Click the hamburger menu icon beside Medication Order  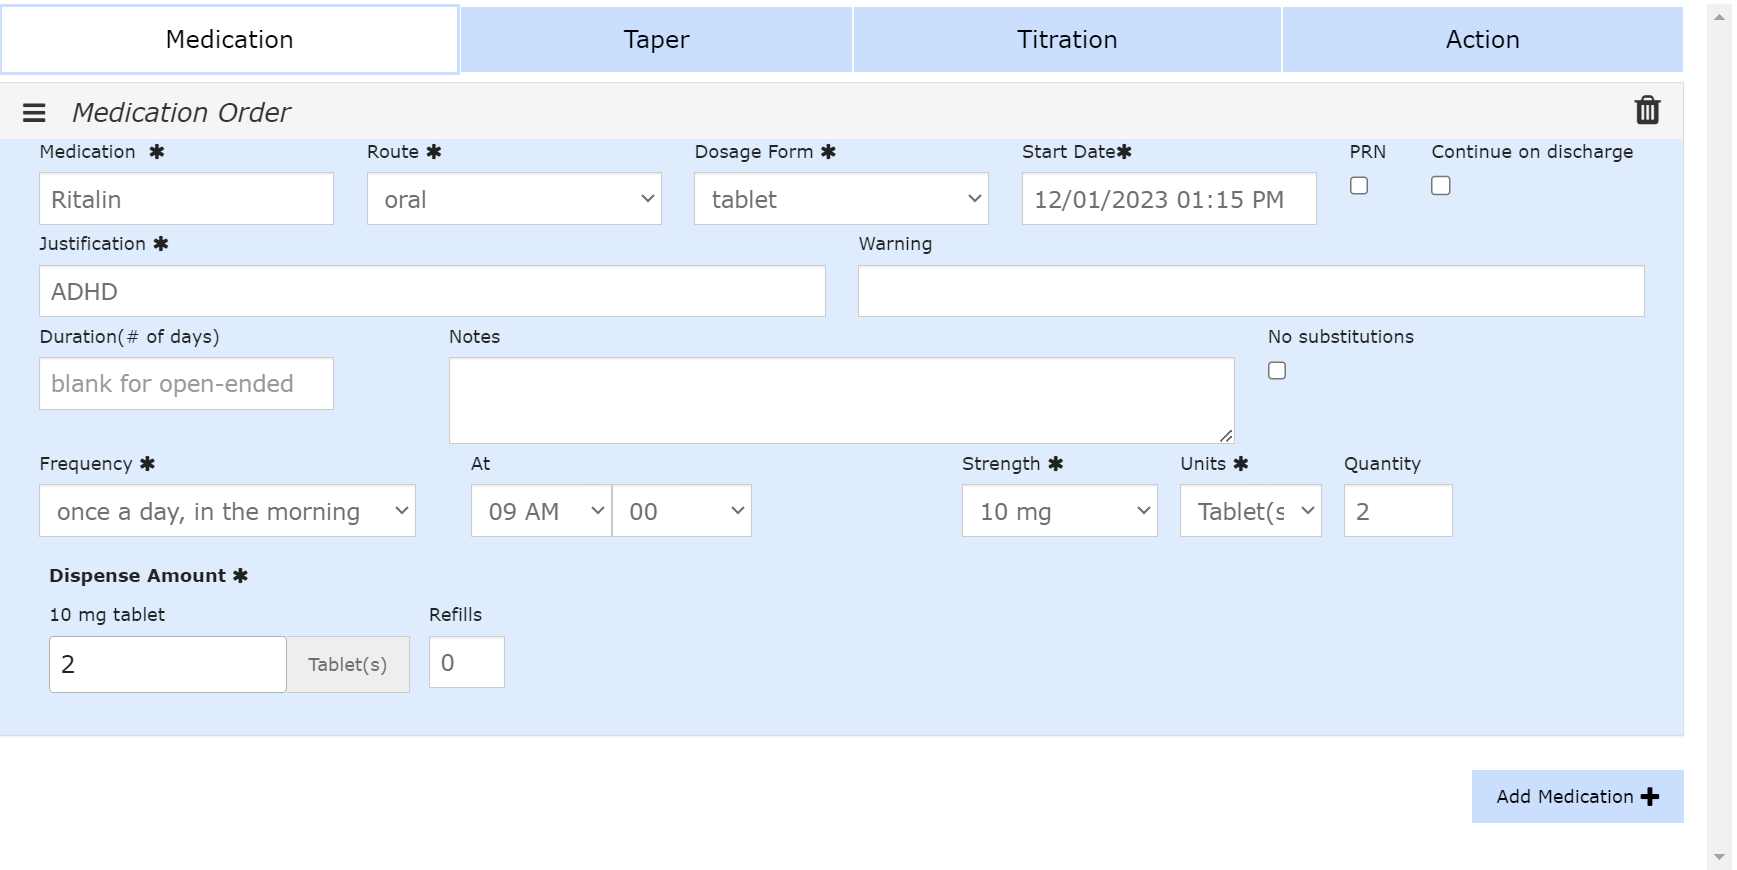coord(34,113)
